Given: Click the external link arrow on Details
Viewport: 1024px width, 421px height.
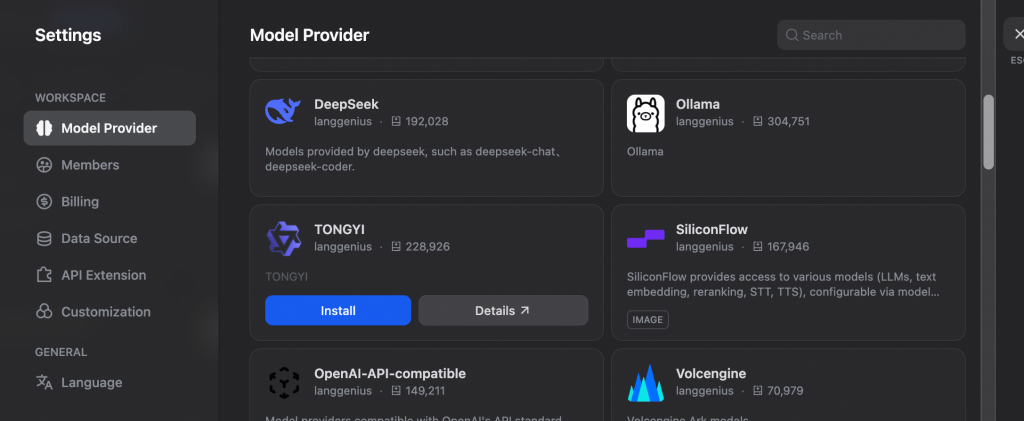Looking at the screenshot, I should 525,311.
